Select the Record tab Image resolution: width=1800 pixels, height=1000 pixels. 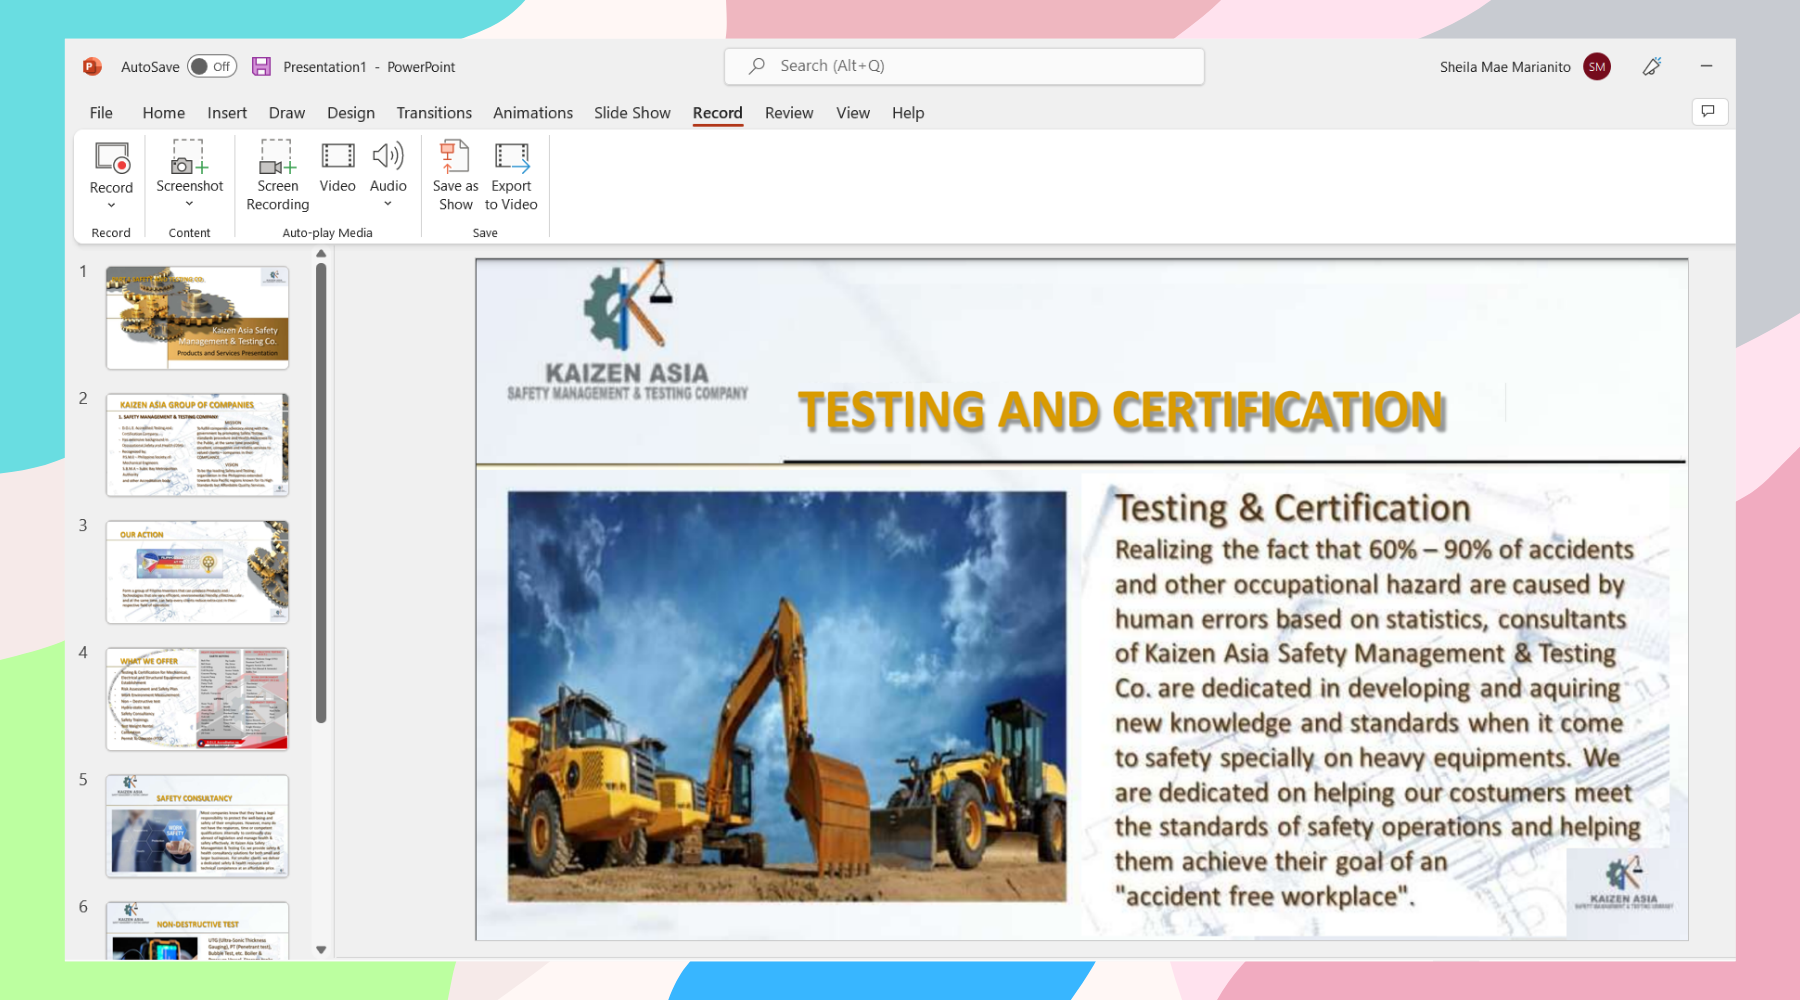point(718,113)
